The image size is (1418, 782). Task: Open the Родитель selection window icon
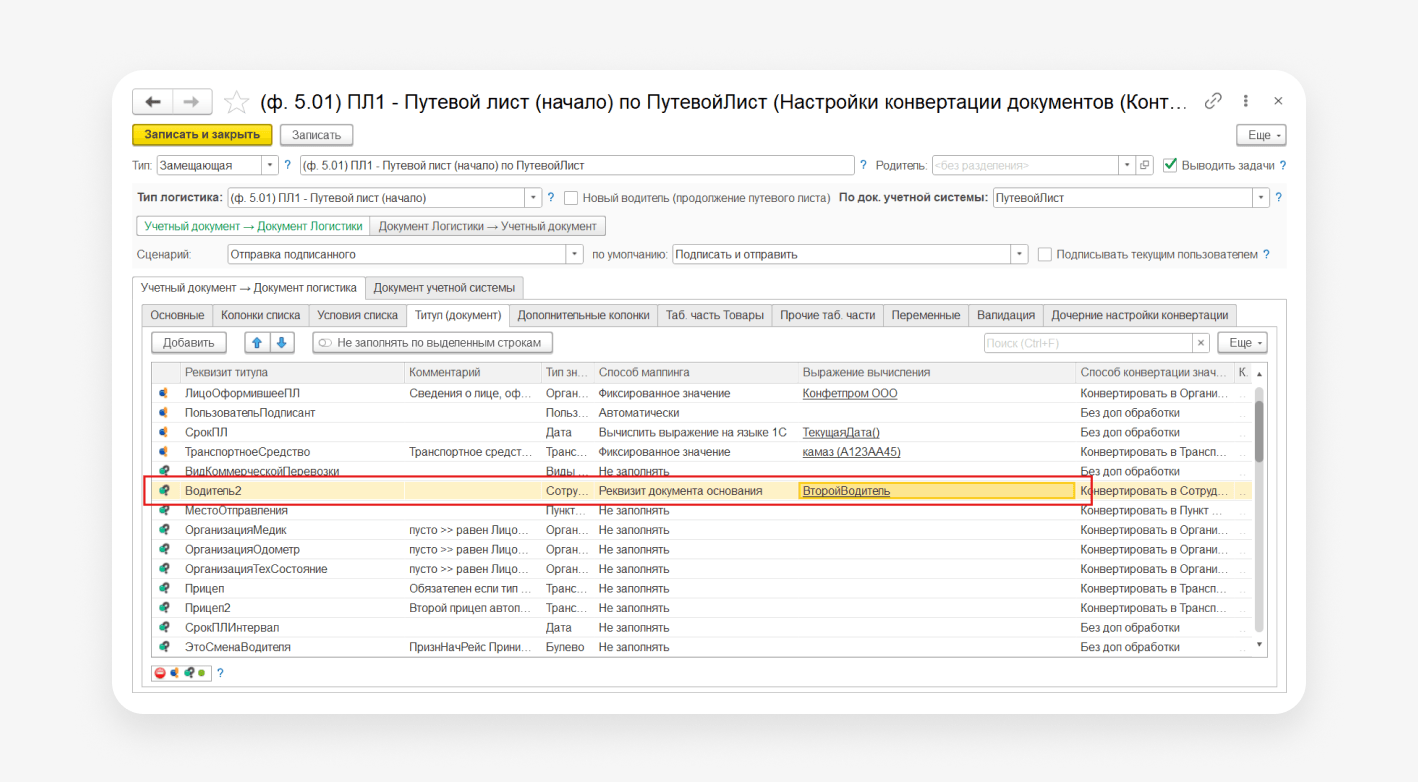pyautogui.click(x=1145, y=165)
